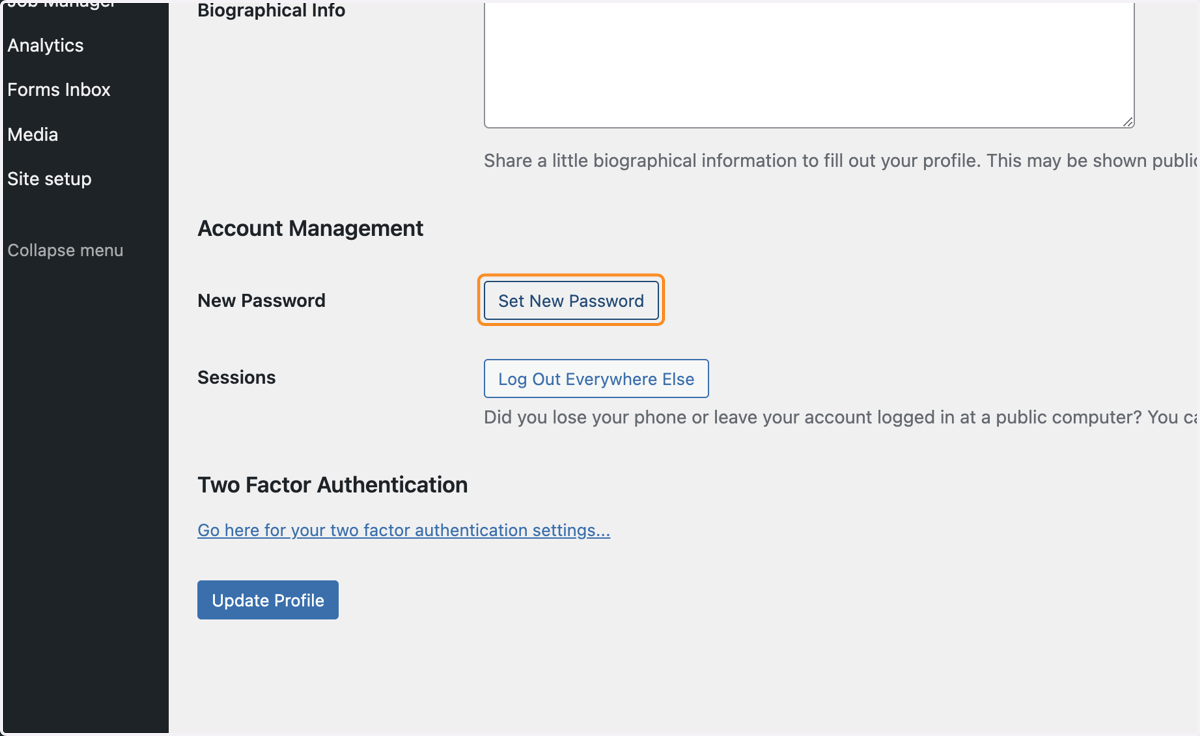Click the 'Share a little biographical information' description
This screenshot has height=736, width=1200.
pos(840,160)
